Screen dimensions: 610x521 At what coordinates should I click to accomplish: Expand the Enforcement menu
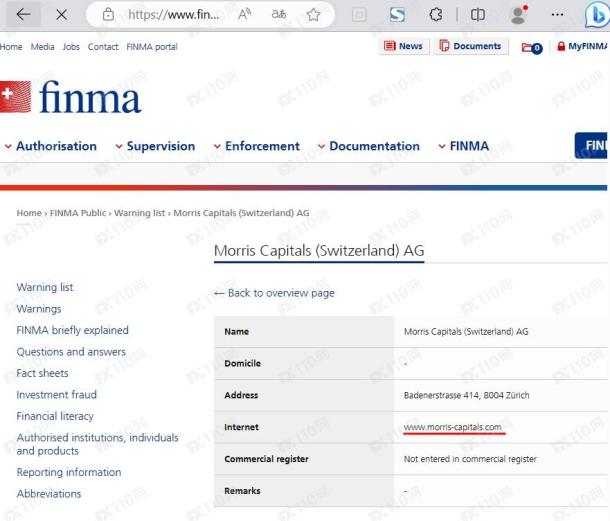[x=257, y=146]
